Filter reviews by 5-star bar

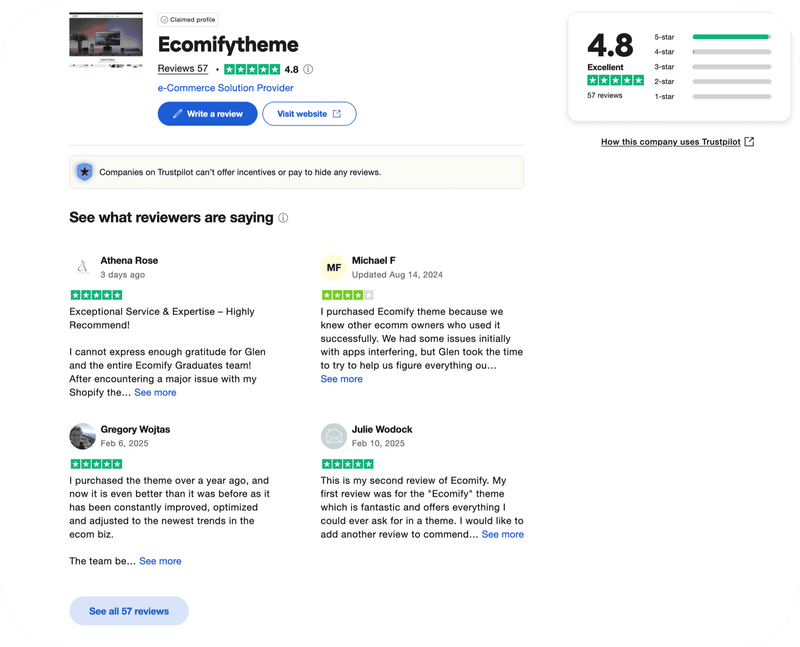pyautogui.click(x=731, y=37)
